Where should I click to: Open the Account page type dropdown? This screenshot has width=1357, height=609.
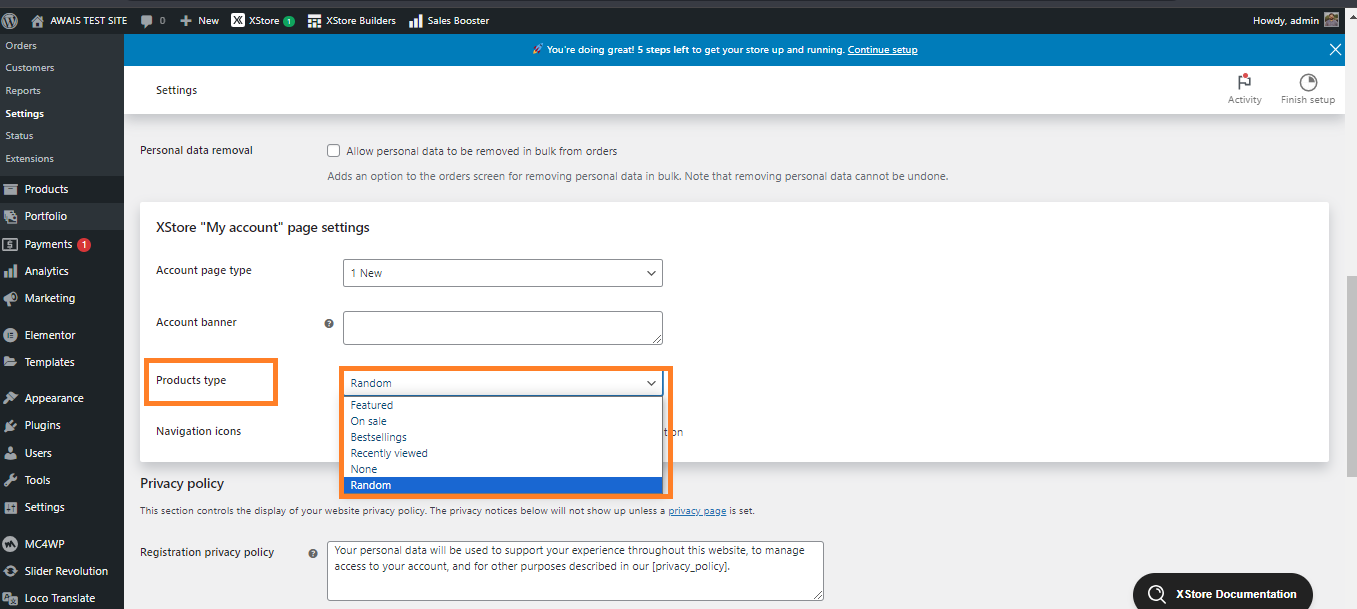pos(503,273)
